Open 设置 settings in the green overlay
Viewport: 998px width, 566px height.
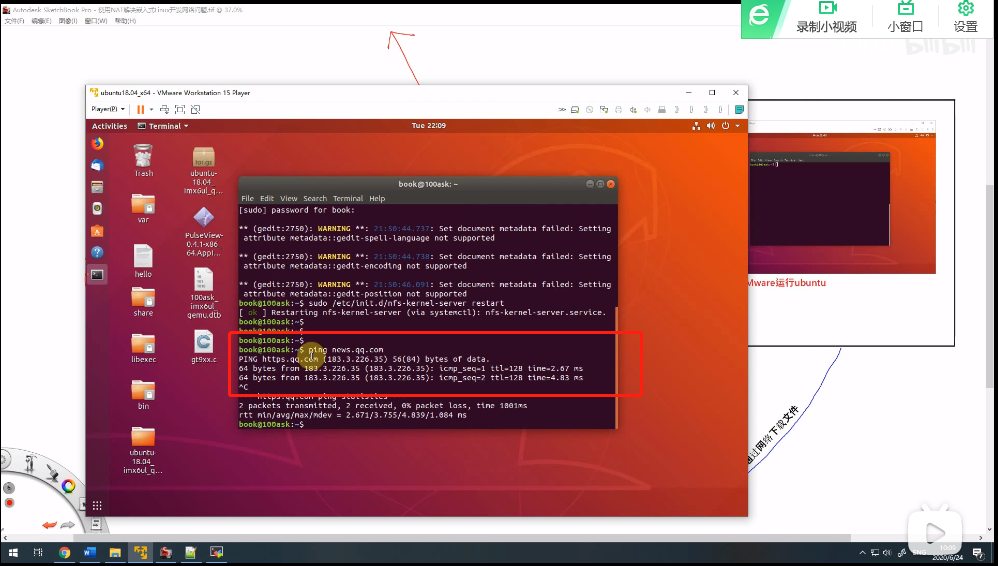pos(966,18)
